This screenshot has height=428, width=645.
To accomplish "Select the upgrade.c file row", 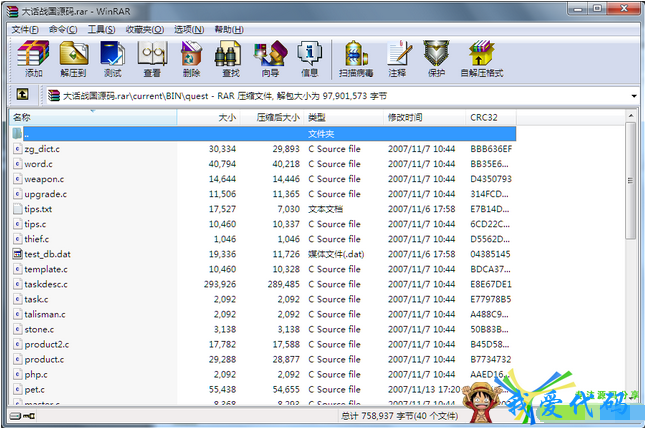I will tap(263, 194).
